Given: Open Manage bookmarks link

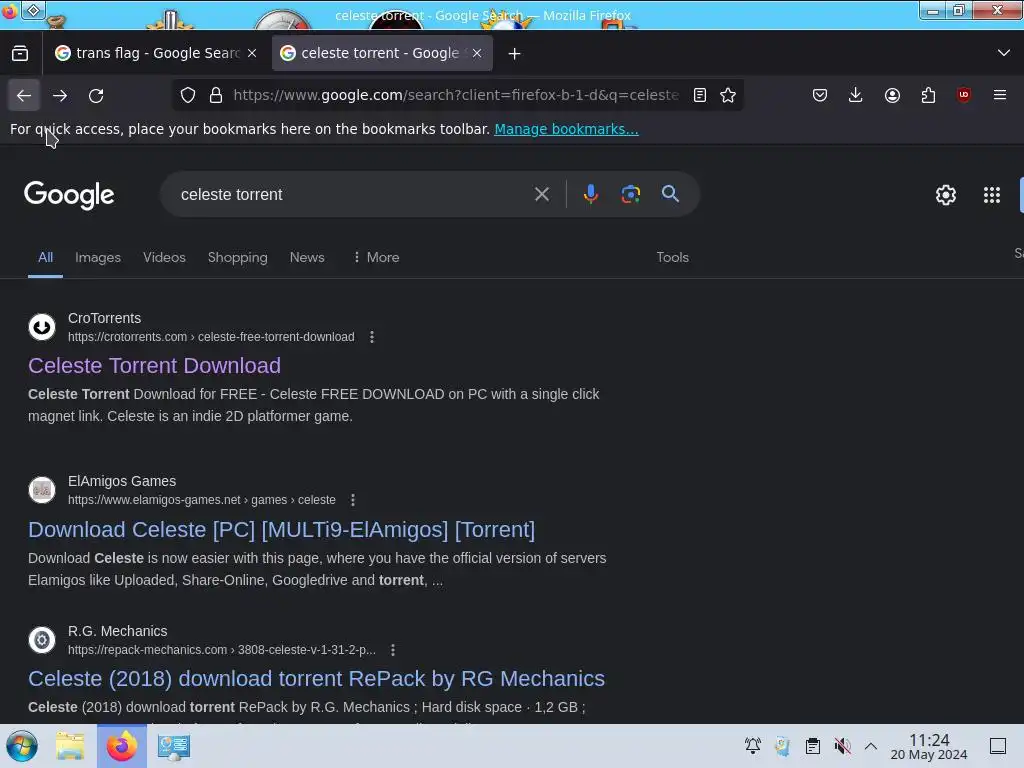Looking at the screenshot, I should click(566, 129).
